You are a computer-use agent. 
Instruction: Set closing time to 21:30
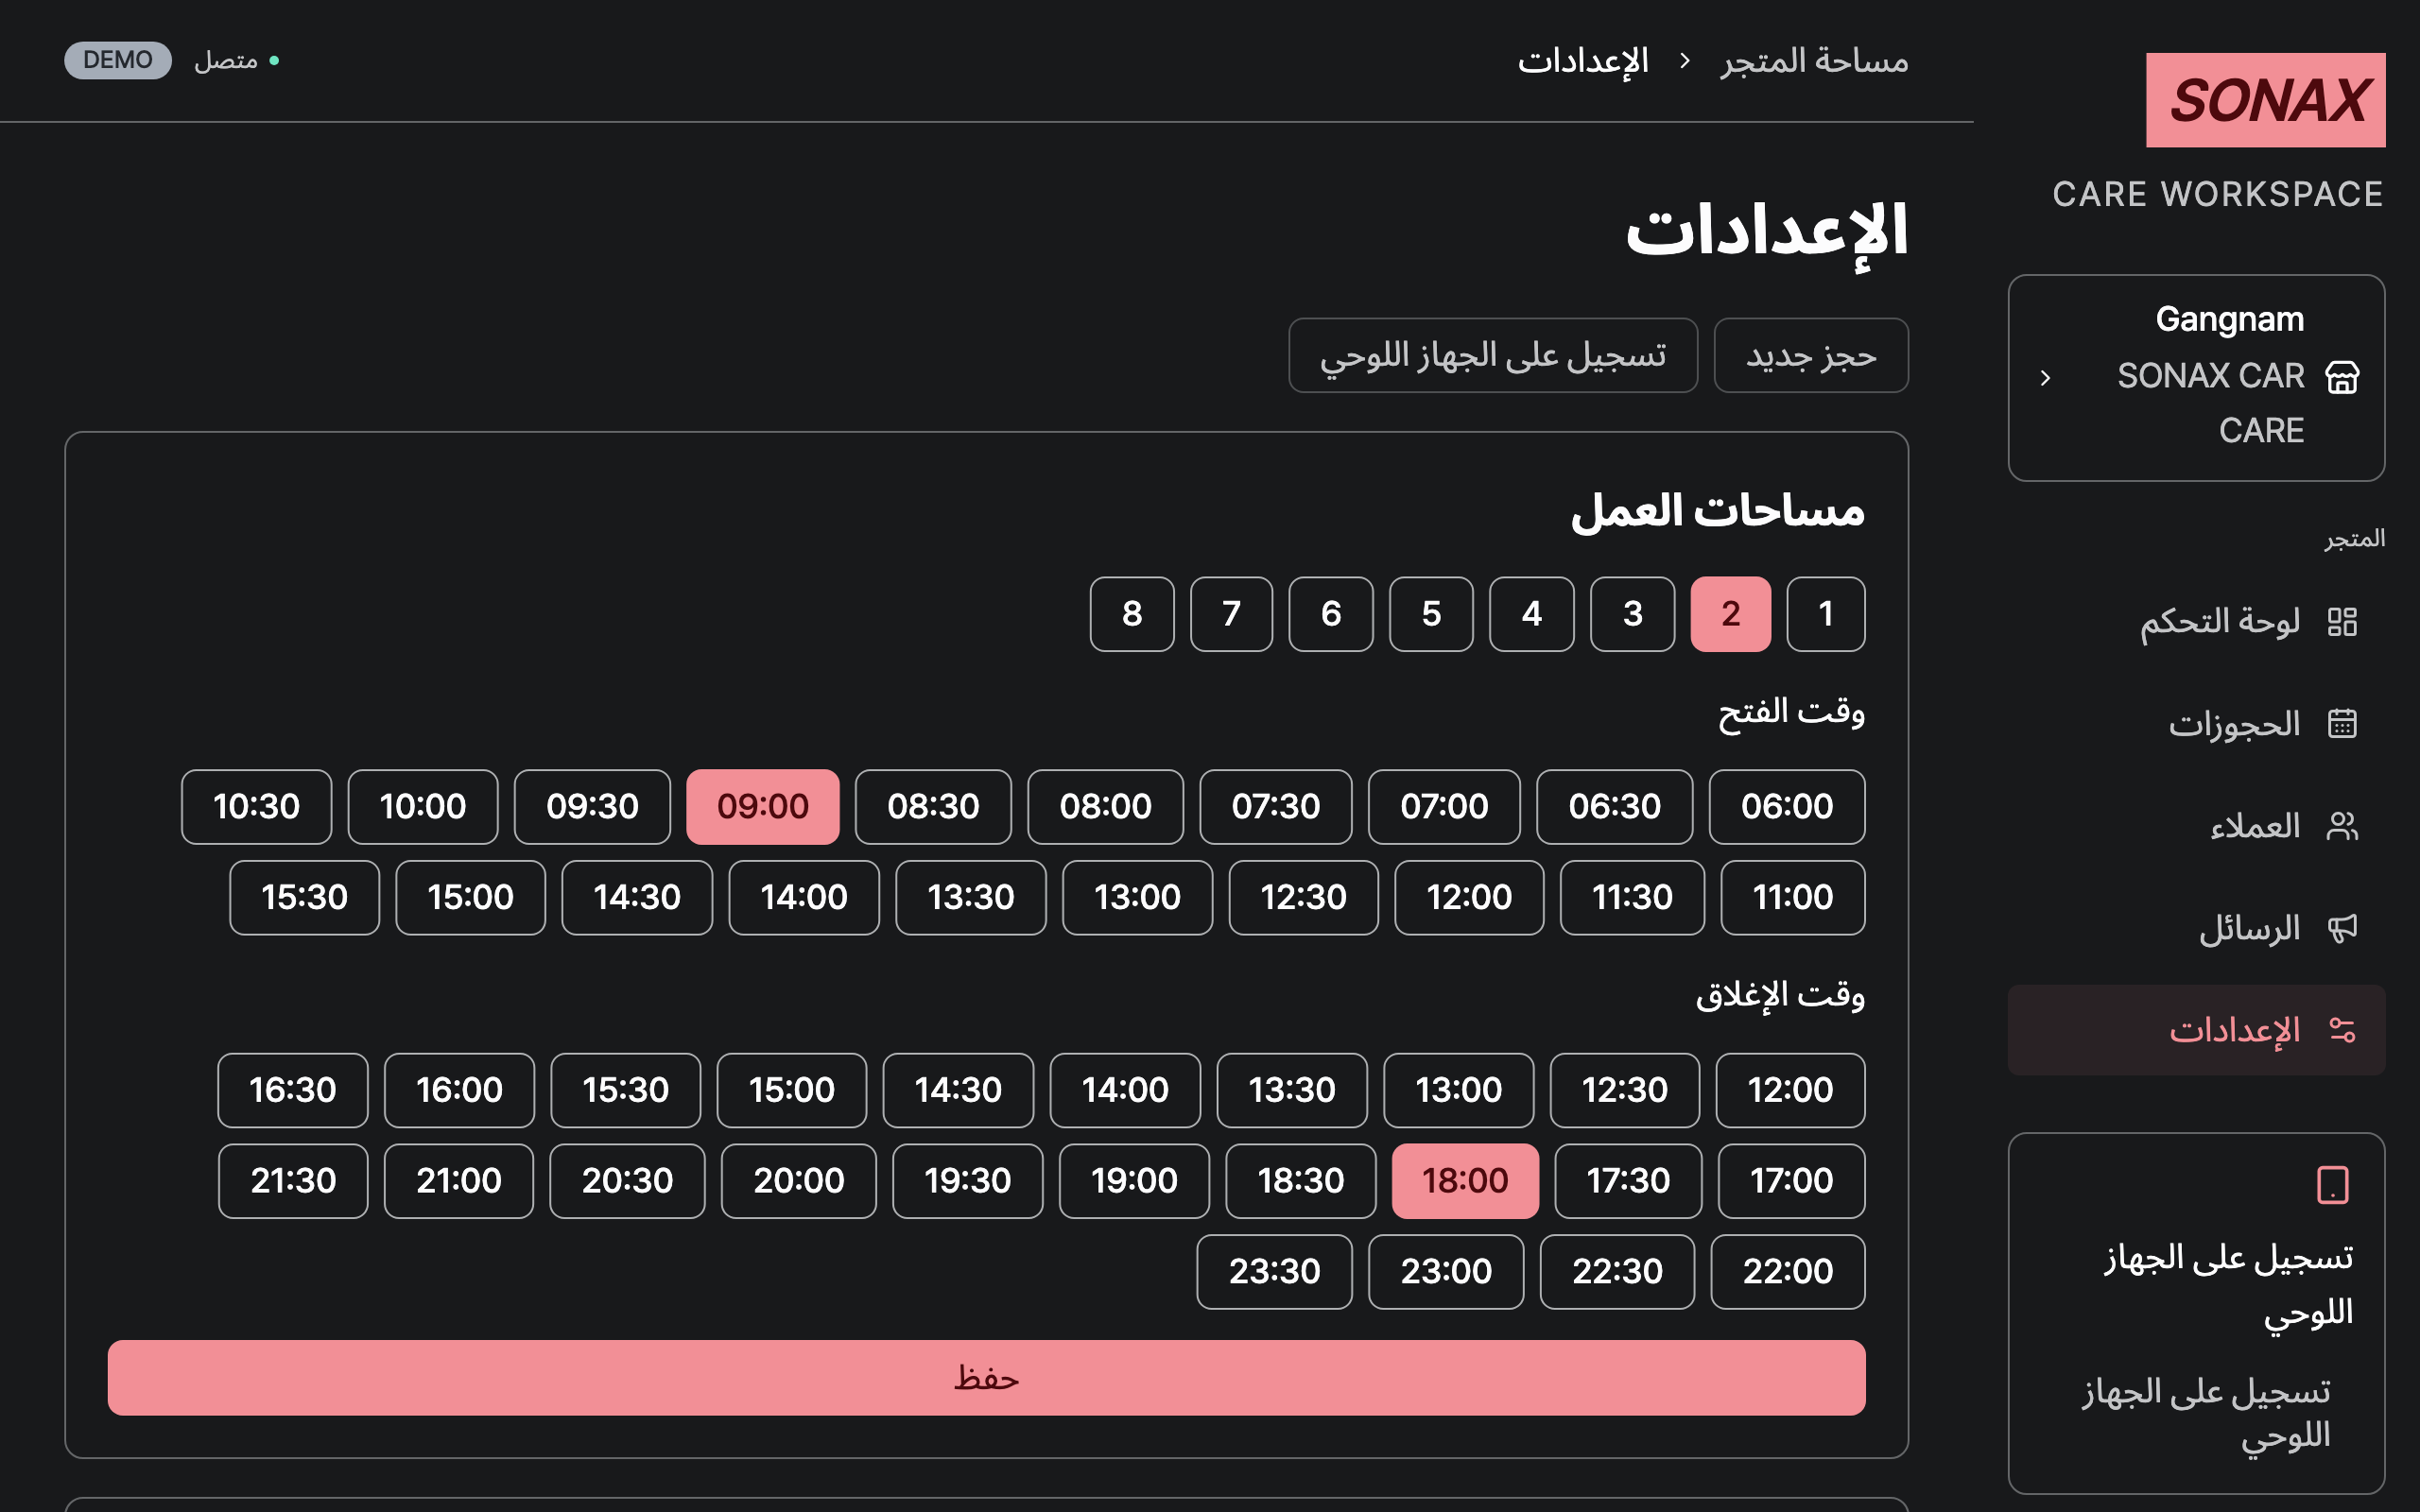[293, 1181]
